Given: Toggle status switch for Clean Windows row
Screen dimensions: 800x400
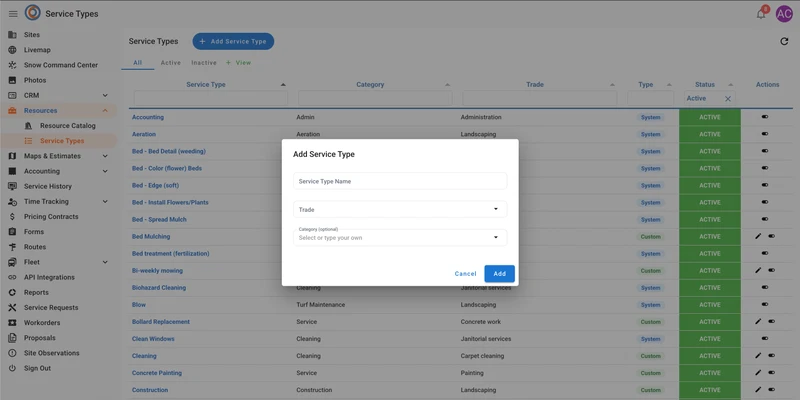Looking at the screenshot, I should (765, 339).
